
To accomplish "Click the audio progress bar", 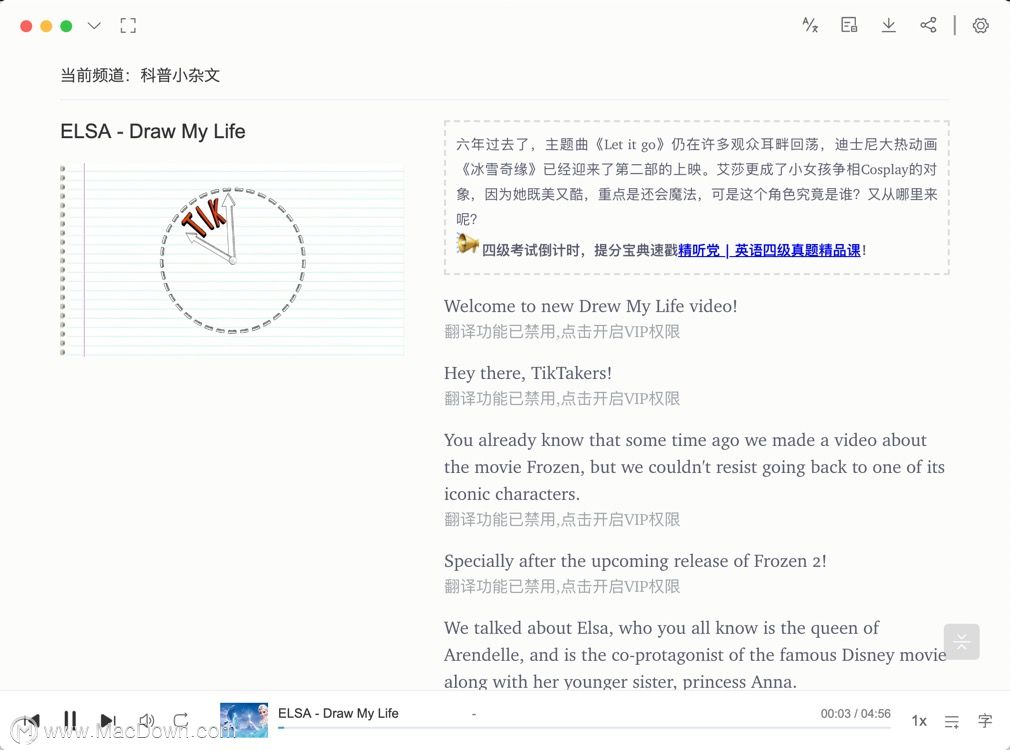I will click(584, 727).
